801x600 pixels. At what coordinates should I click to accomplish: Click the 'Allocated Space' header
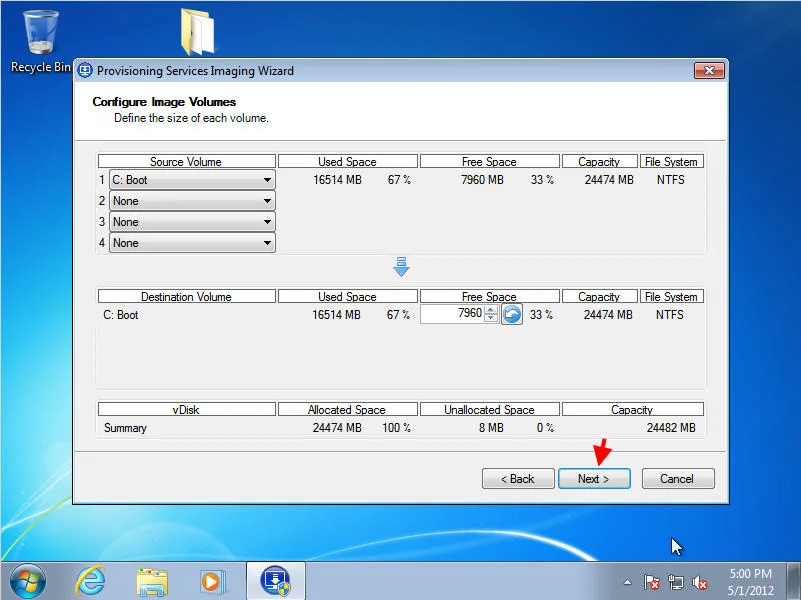tap(347, 410)
